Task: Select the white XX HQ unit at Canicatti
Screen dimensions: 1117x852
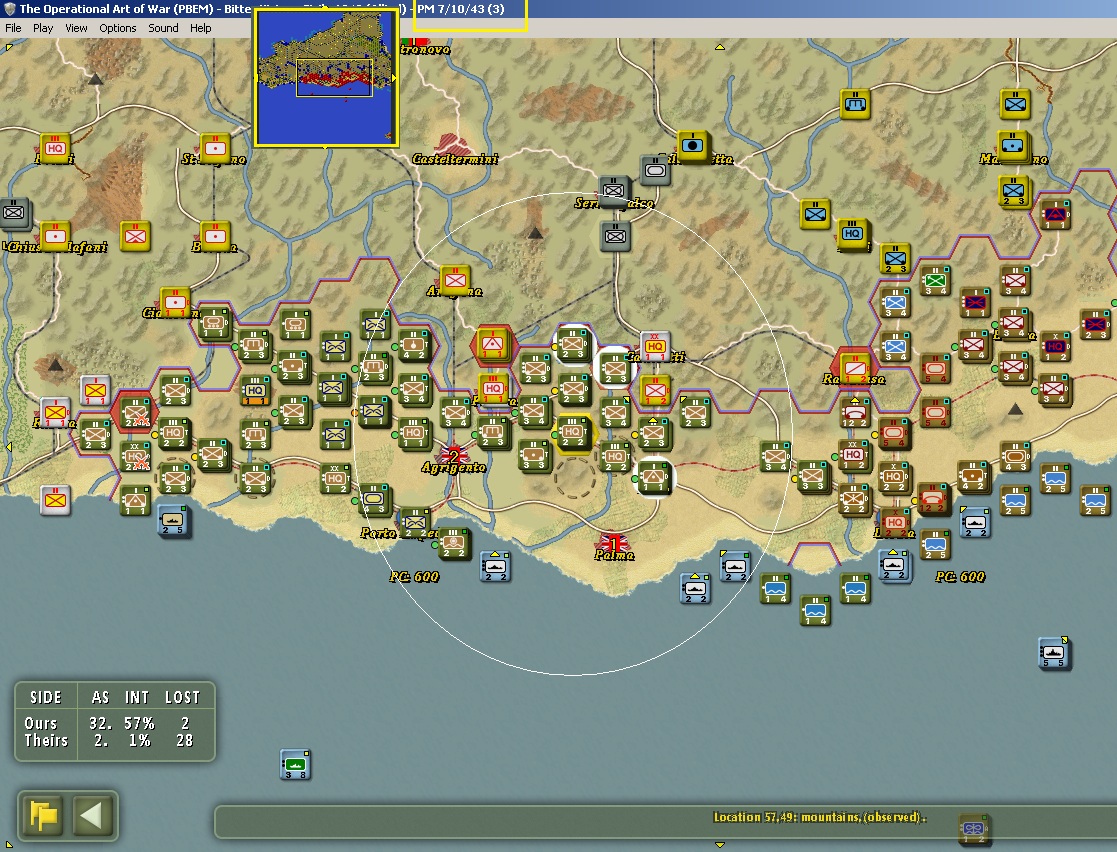Action: coord(655,347)
